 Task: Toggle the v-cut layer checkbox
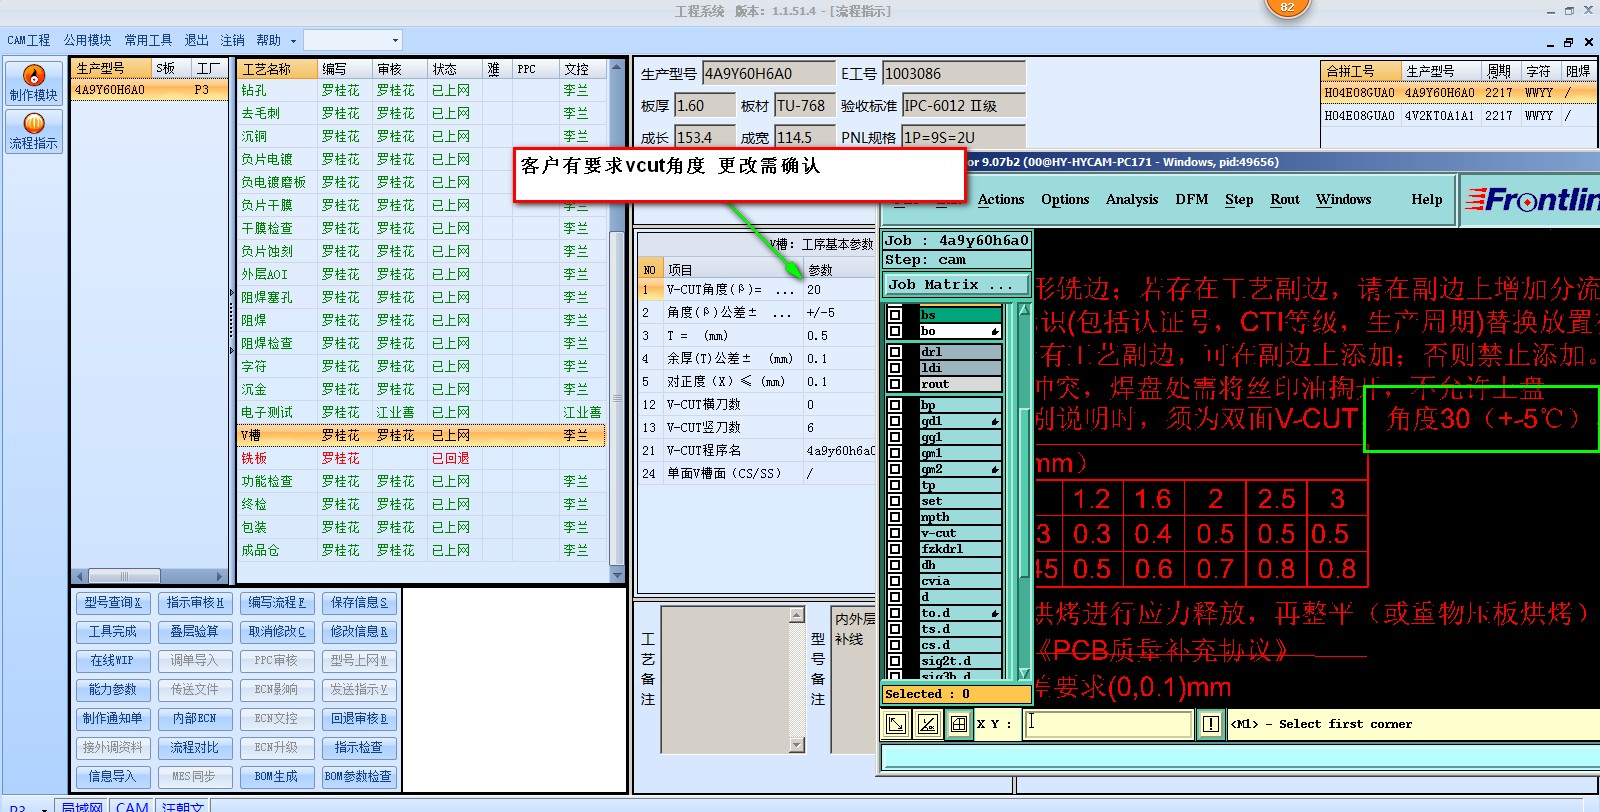[895, 533]
